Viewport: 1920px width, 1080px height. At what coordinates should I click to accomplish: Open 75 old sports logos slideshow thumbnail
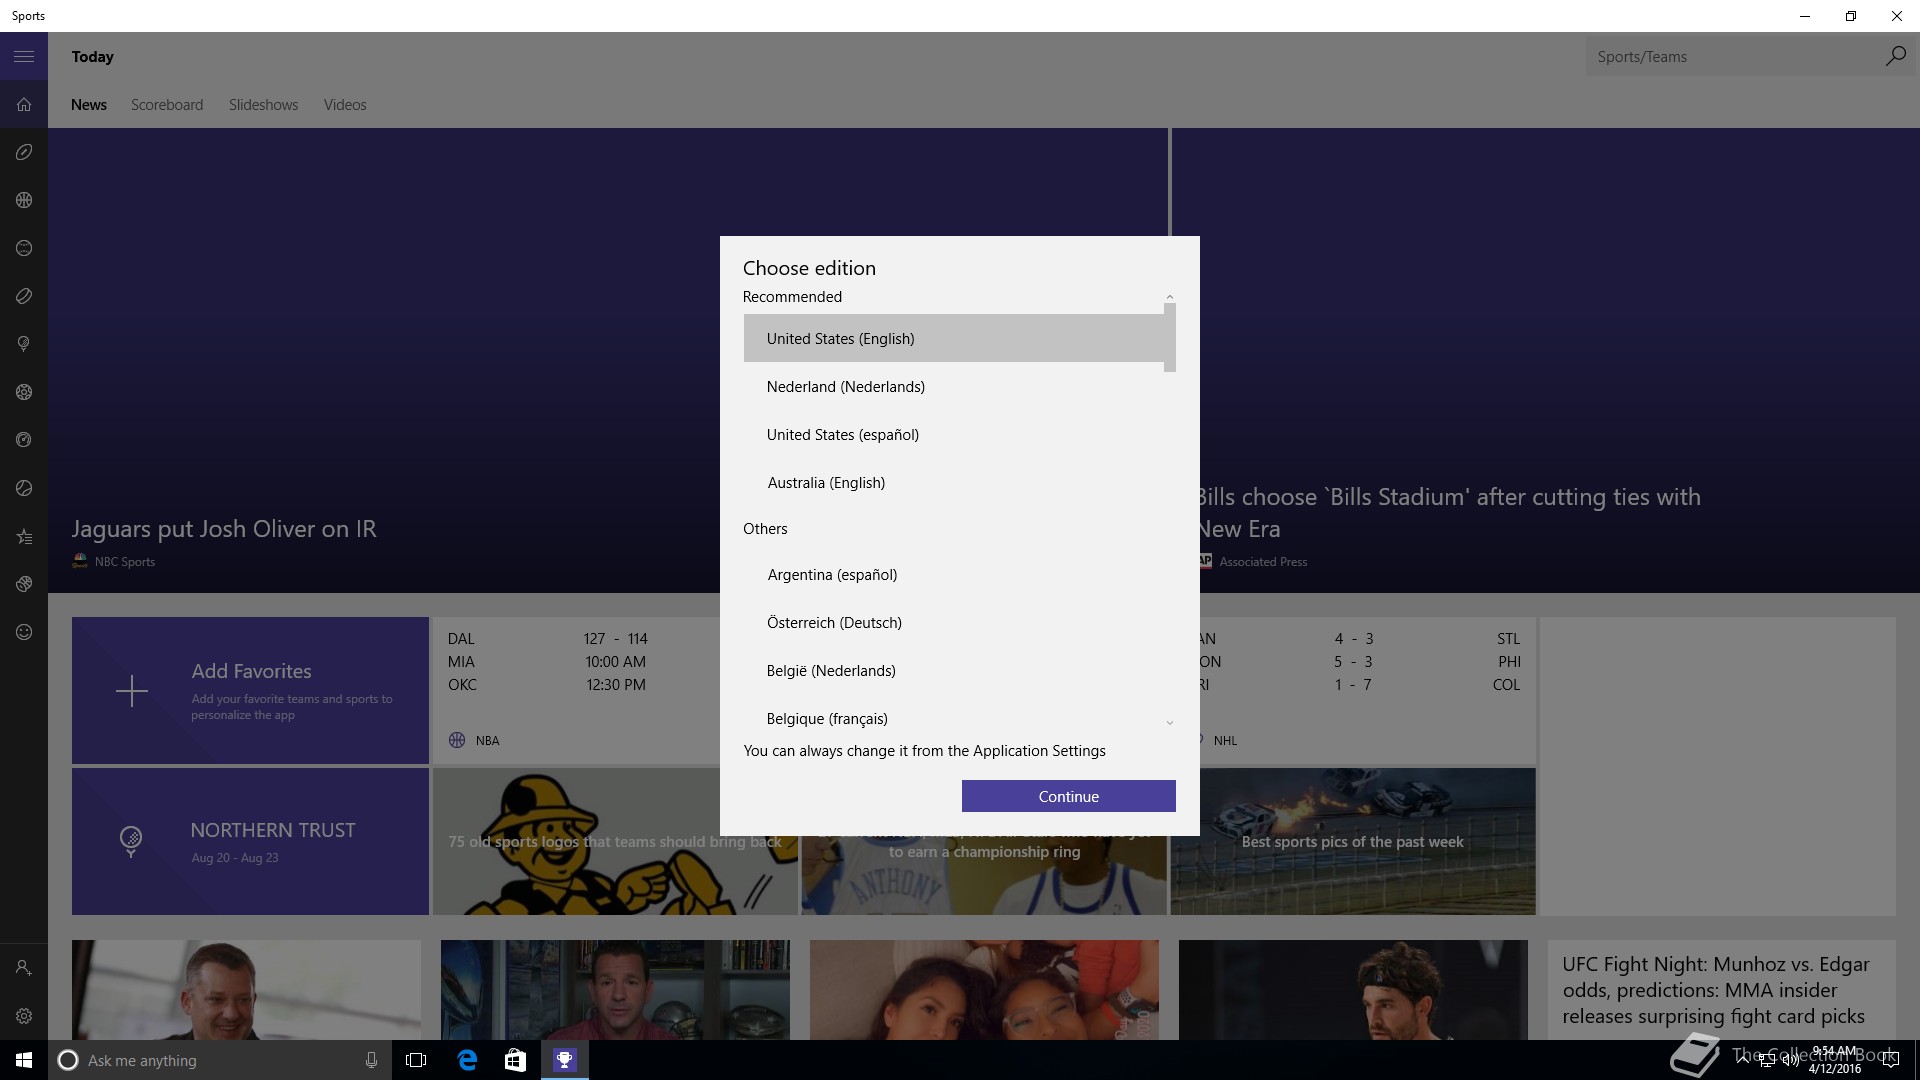click(x=615, y=841)
